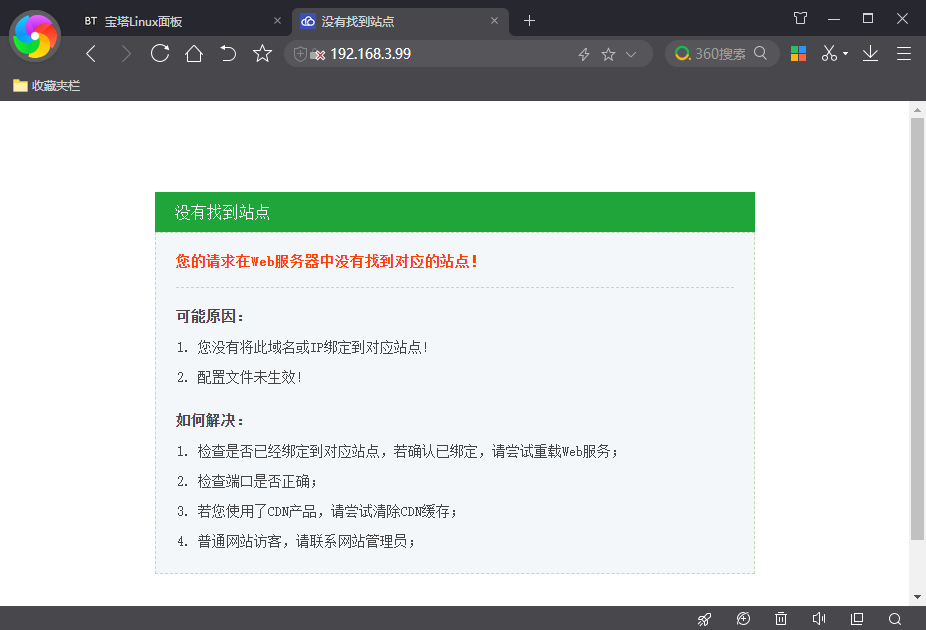Close the 没有找到站点 tab

pyautogui.click(x=494, y=21)
